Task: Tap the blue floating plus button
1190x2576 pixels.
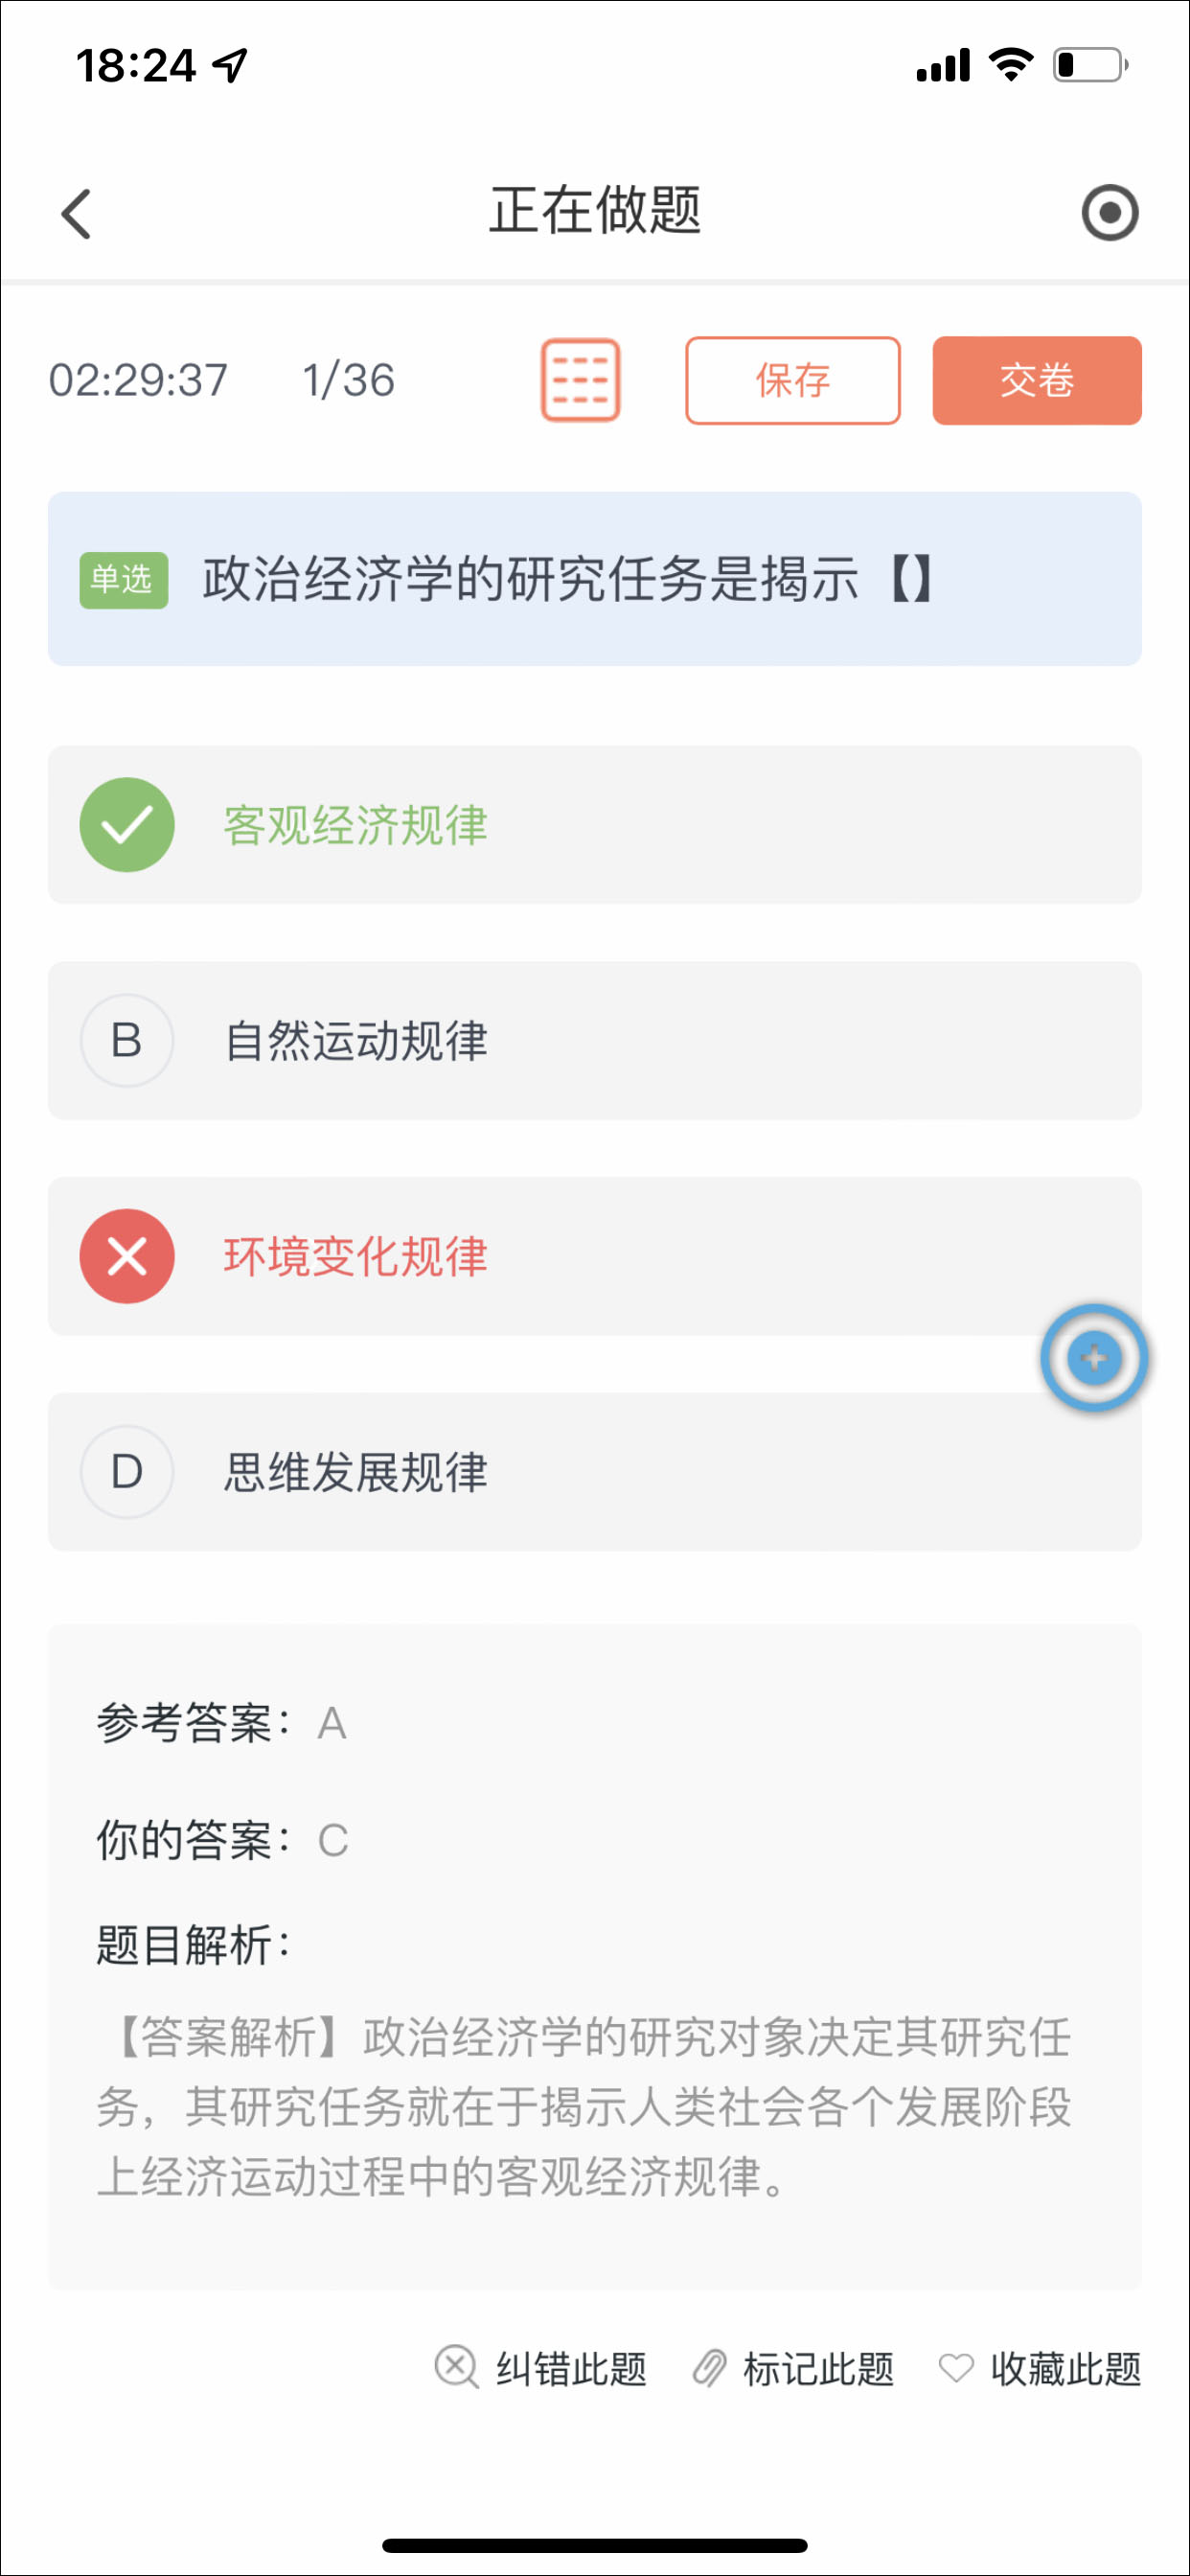Action: coord(1093,1357)
